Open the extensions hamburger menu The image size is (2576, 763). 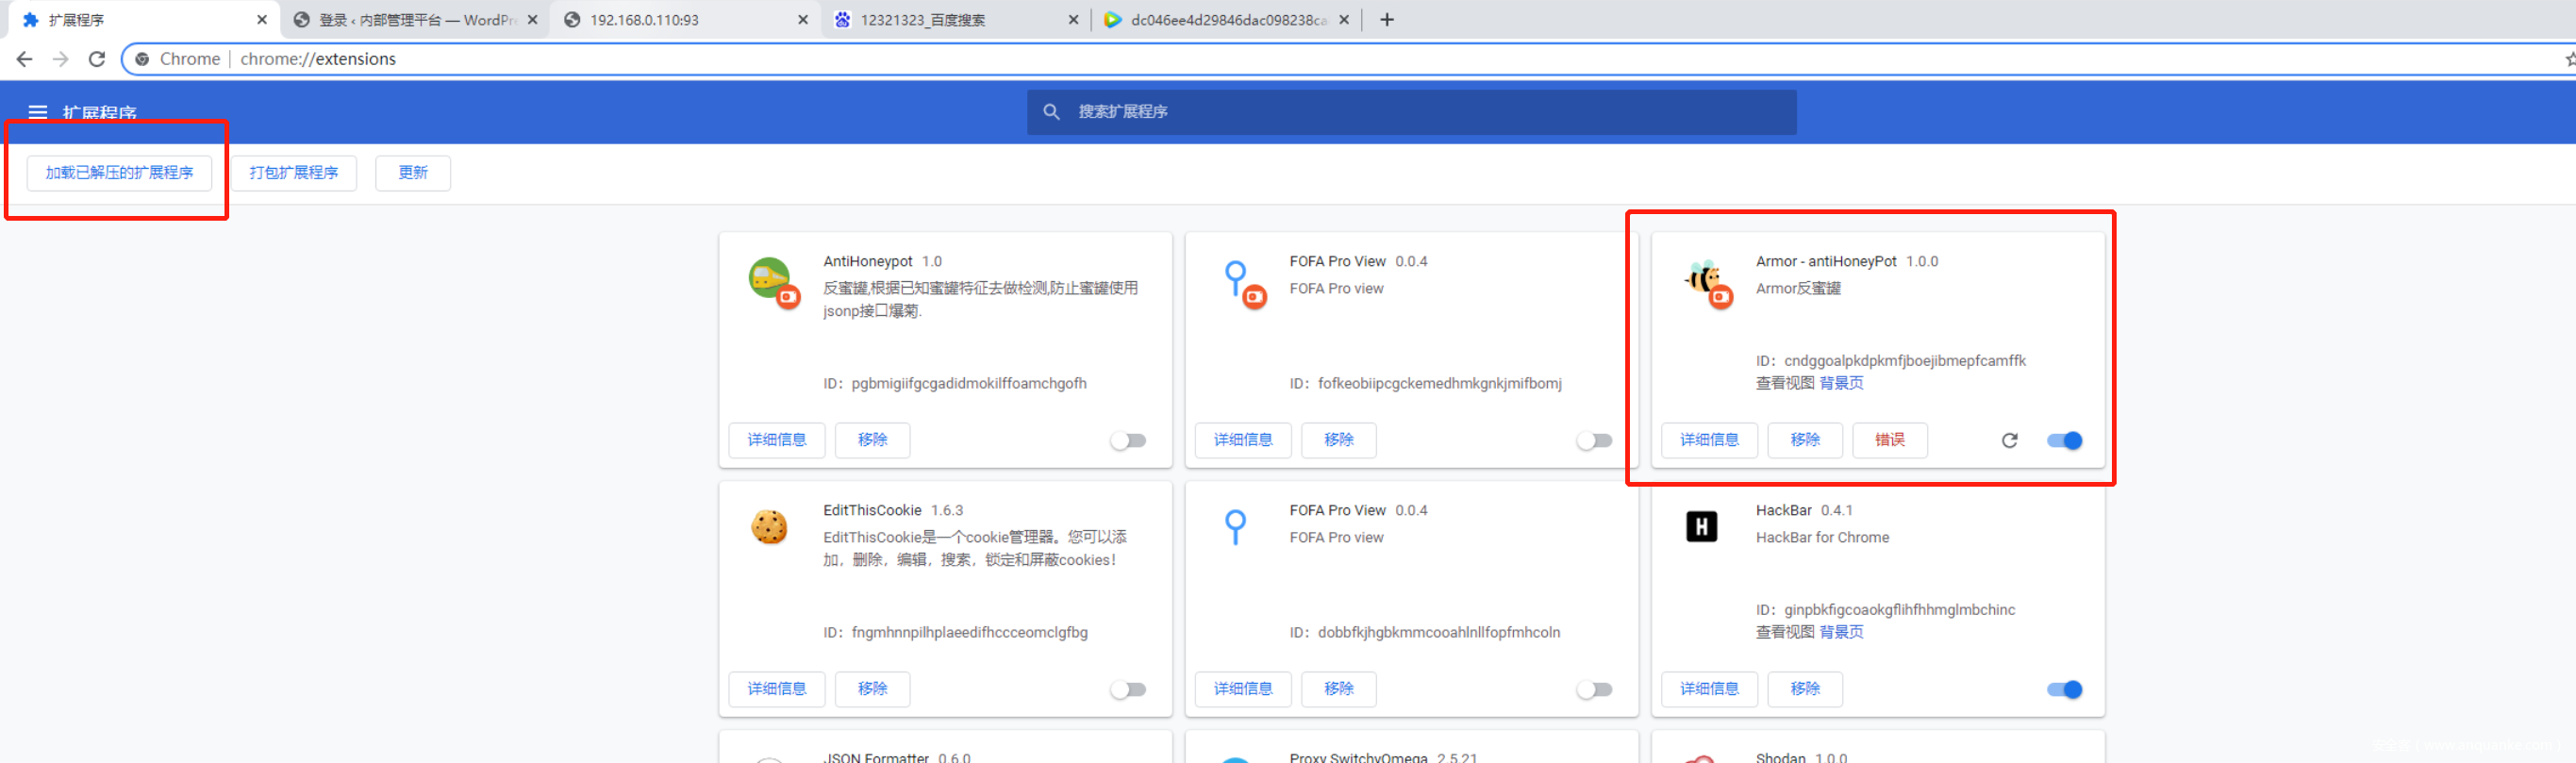(x=38, y=112)
